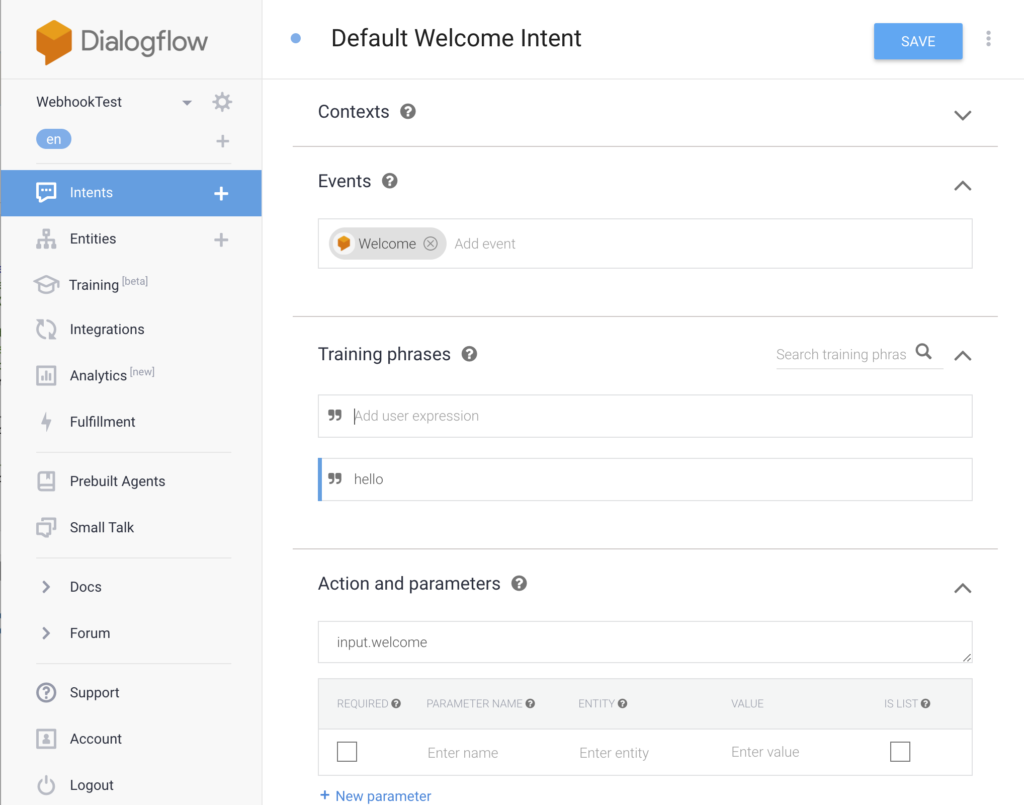Click the plus icon to create new intent
This screenshot has width=1024, height=805.
[222, 193]
